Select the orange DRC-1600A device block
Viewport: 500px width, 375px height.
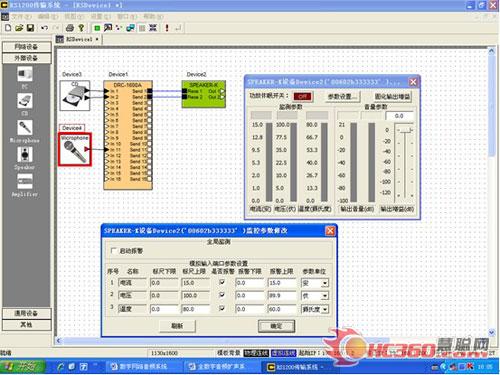[128, 135]
